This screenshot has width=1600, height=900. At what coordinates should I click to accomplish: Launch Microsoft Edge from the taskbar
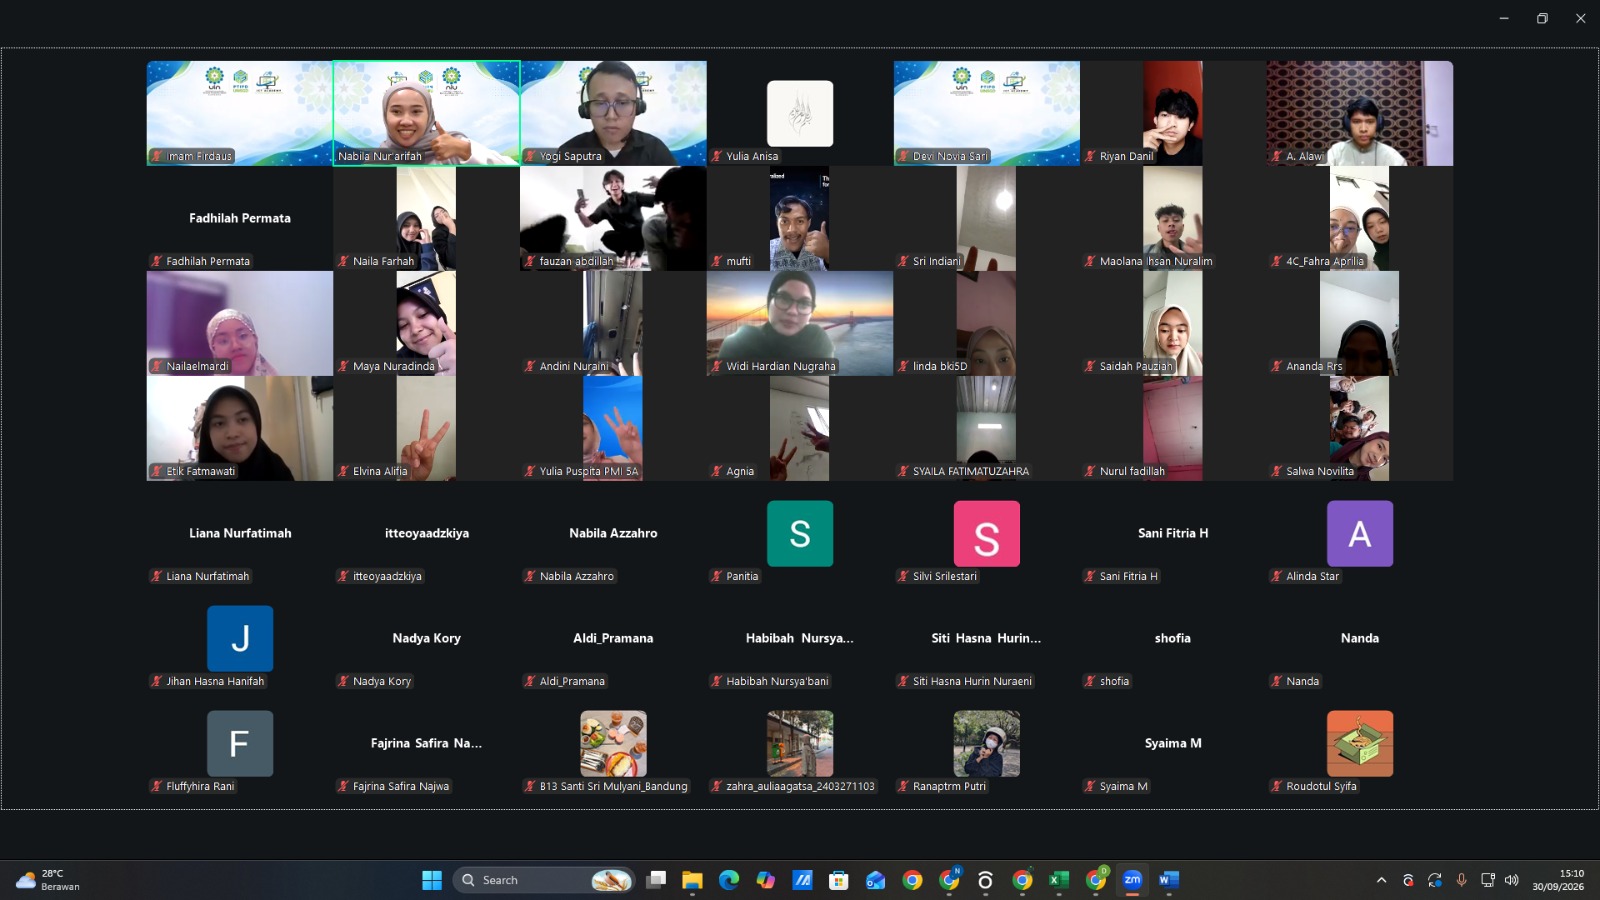tap(729, 880)
